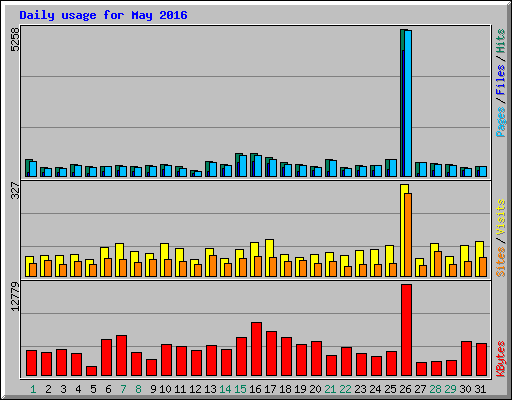The image size is (512, 400).
Task: Click the red KBytes legend label
Action: [x=501, y=359]
